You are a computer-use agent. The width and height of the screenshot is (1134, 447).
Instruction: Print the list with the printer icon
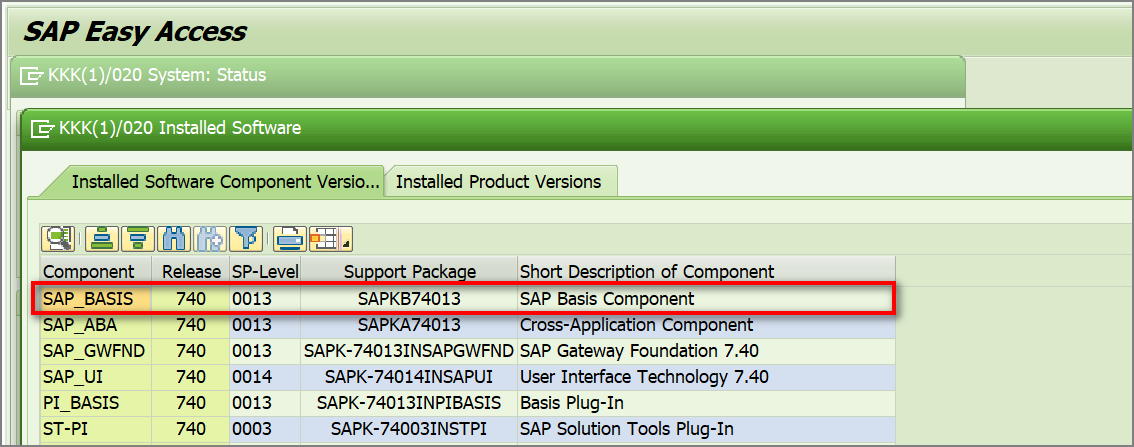288,239
